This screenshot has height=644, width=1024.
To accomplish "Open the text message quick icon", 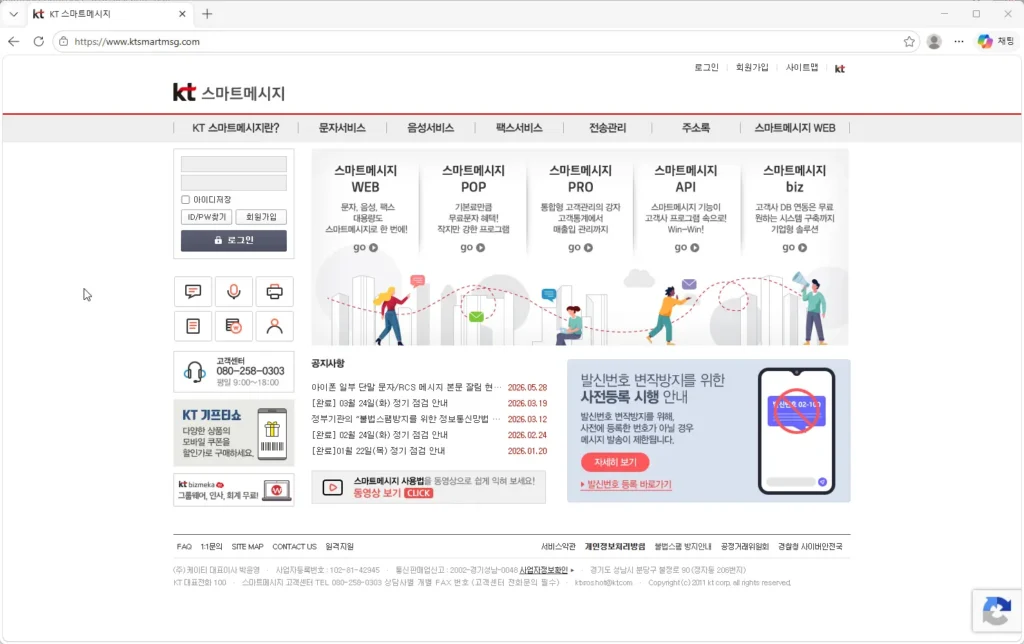I will pyautogui.click(x=193, y=291).
